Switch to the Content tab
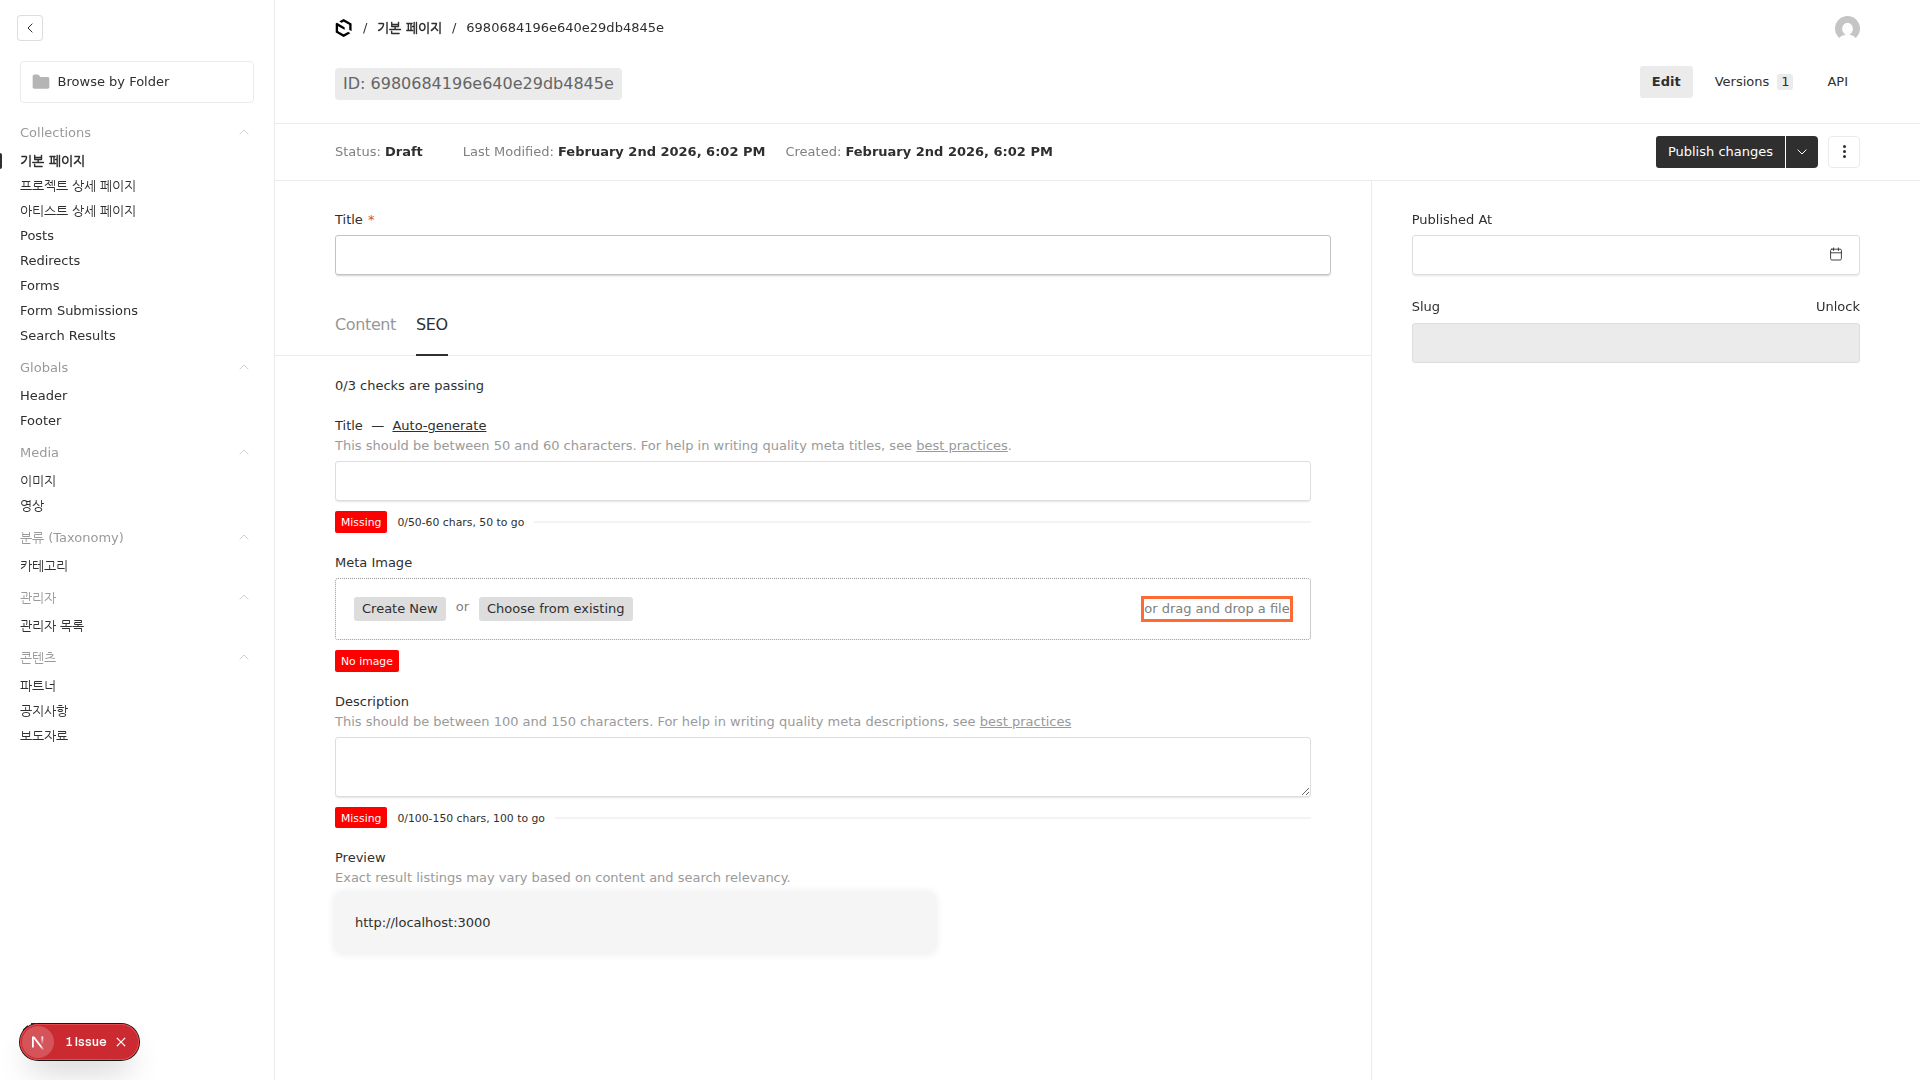1920x1080 pixels. (x=365, y=324)
